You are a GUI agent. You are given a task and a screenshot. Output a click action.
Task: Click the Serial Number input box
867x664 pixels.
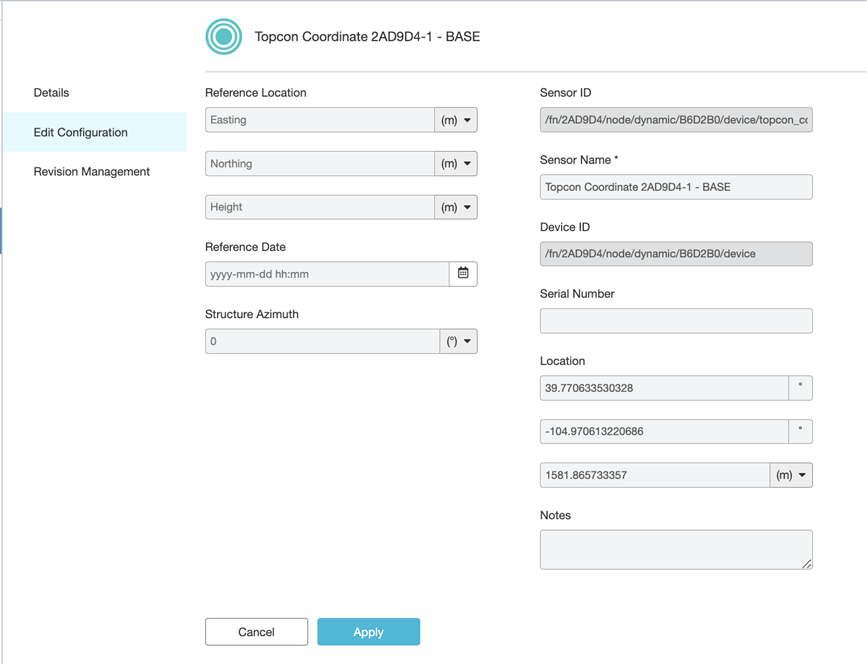(676, 321)
